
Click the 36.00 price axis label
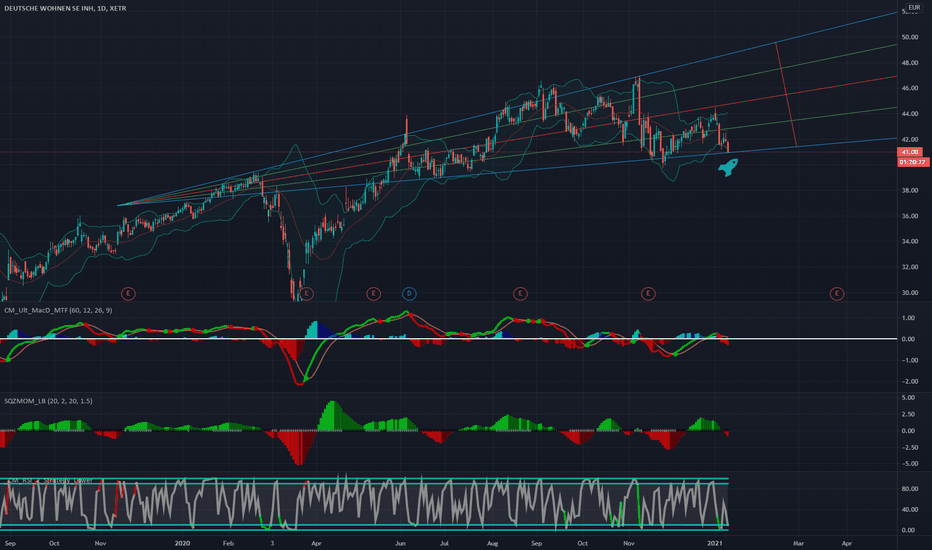tap(909, 216)
